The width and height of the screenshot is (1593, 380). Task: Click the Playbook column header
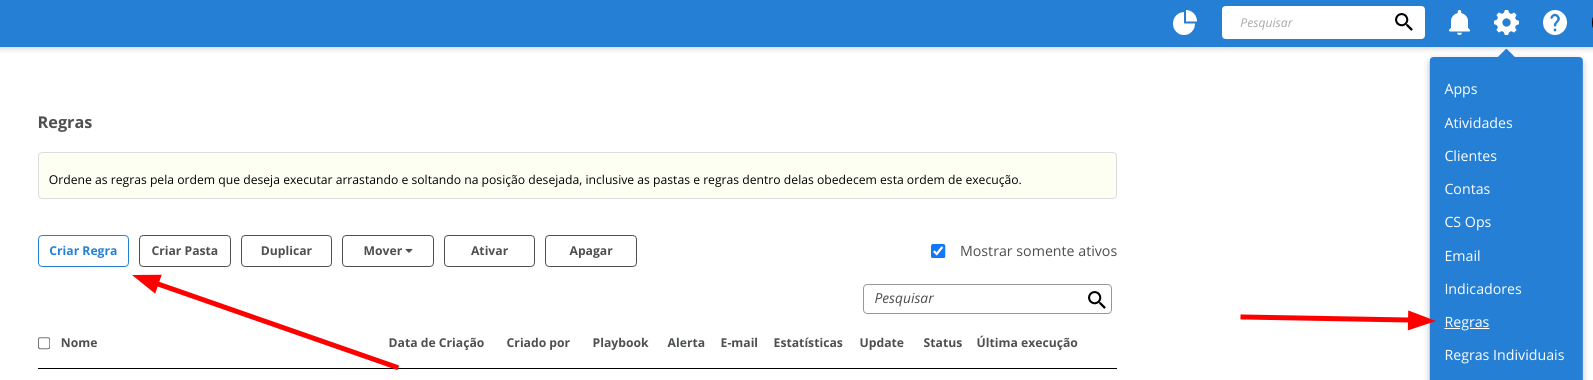620,343
